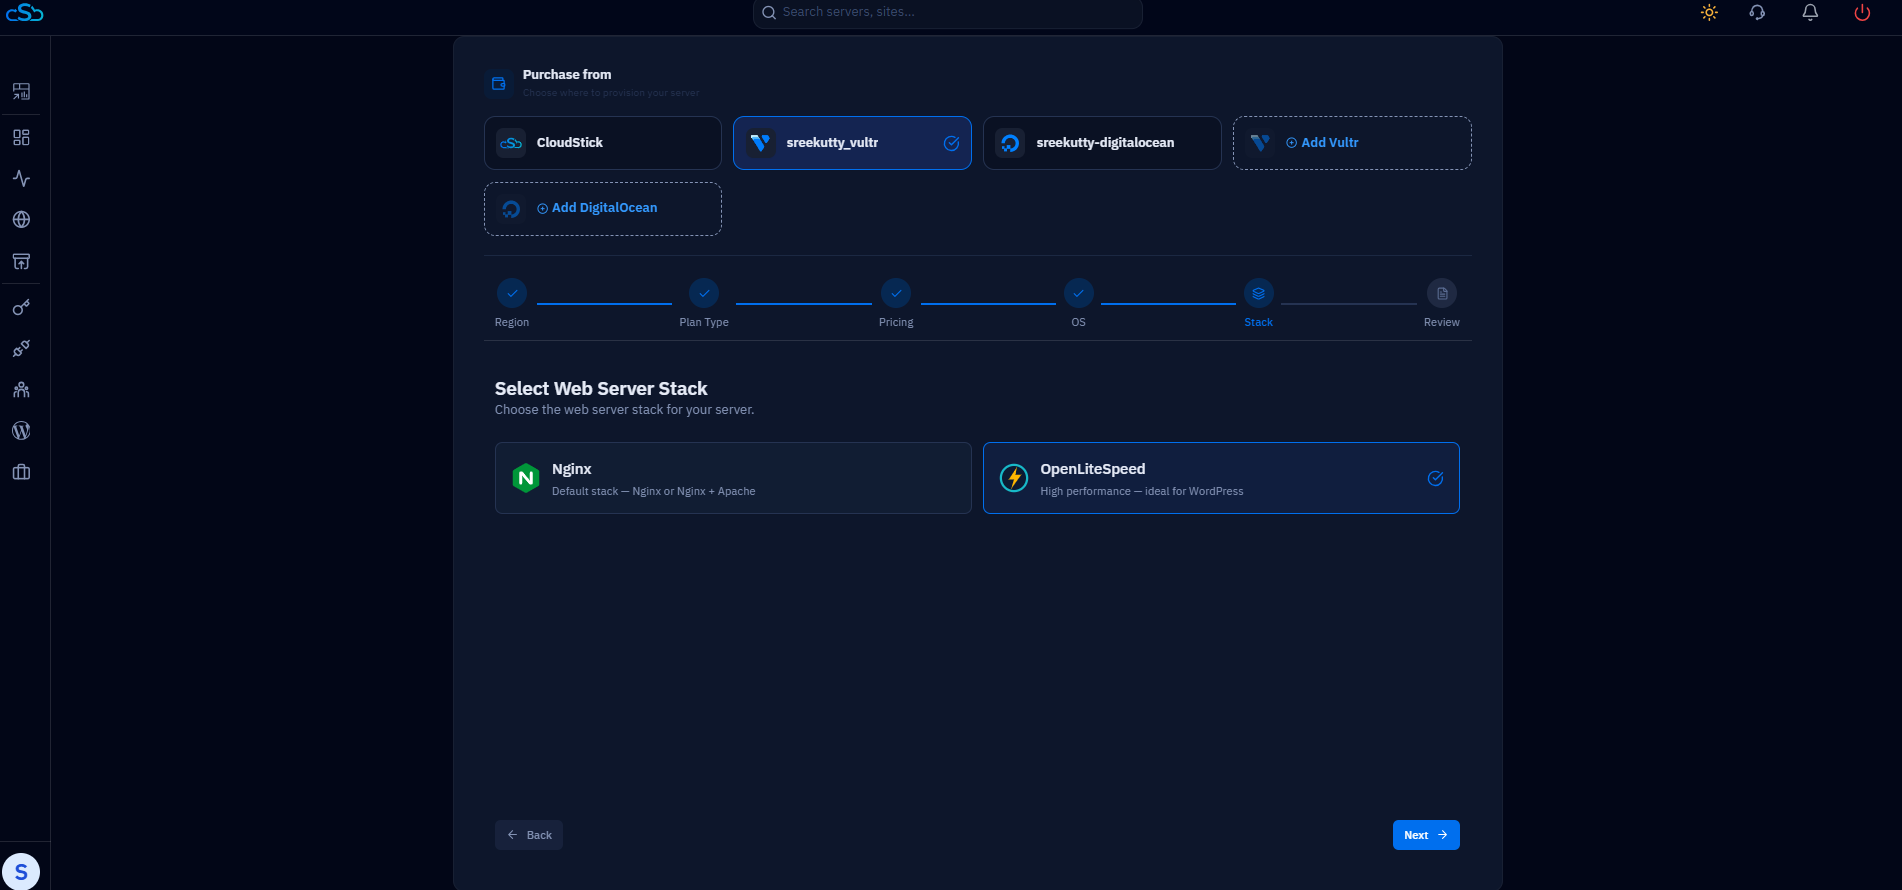Click "Default stack — Nginx or Nginx + Apache" text
Image resolution: width=1902 pixels, height=890 pixels.
654,492
